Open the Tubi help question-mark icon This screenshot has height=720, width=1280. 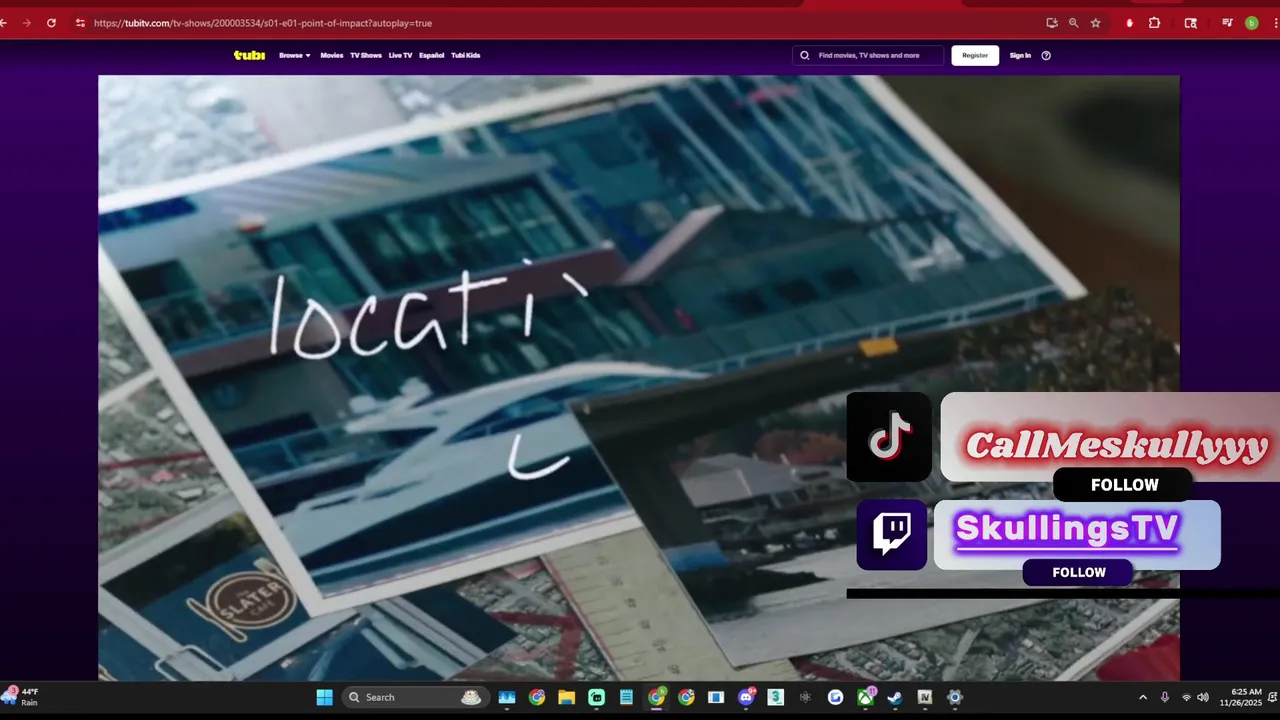1046,55
